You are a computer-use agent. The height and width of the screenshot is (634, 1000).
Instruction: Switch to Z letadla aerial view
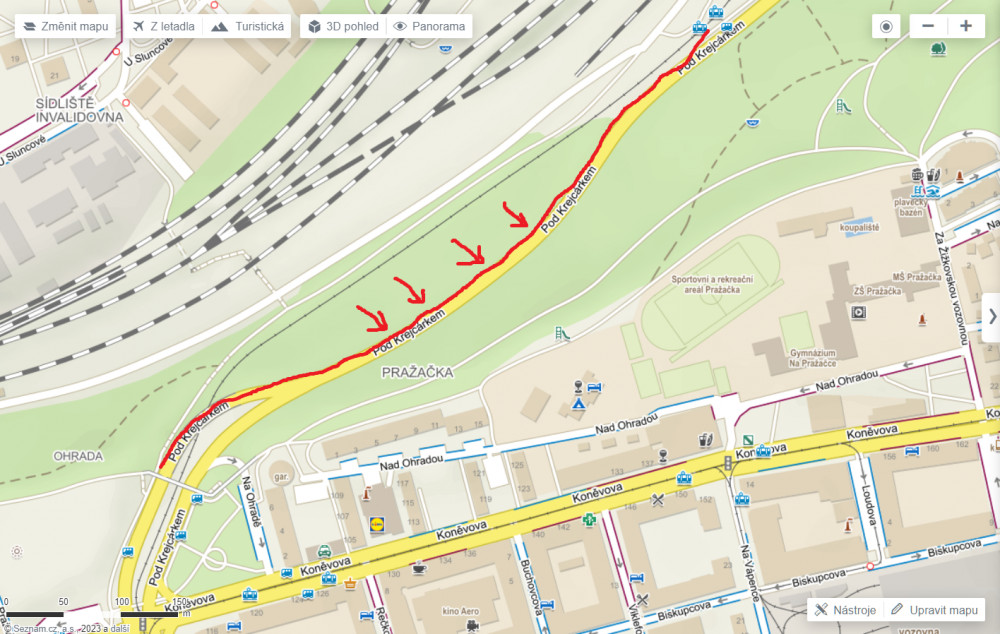click(x=165, y=26)
